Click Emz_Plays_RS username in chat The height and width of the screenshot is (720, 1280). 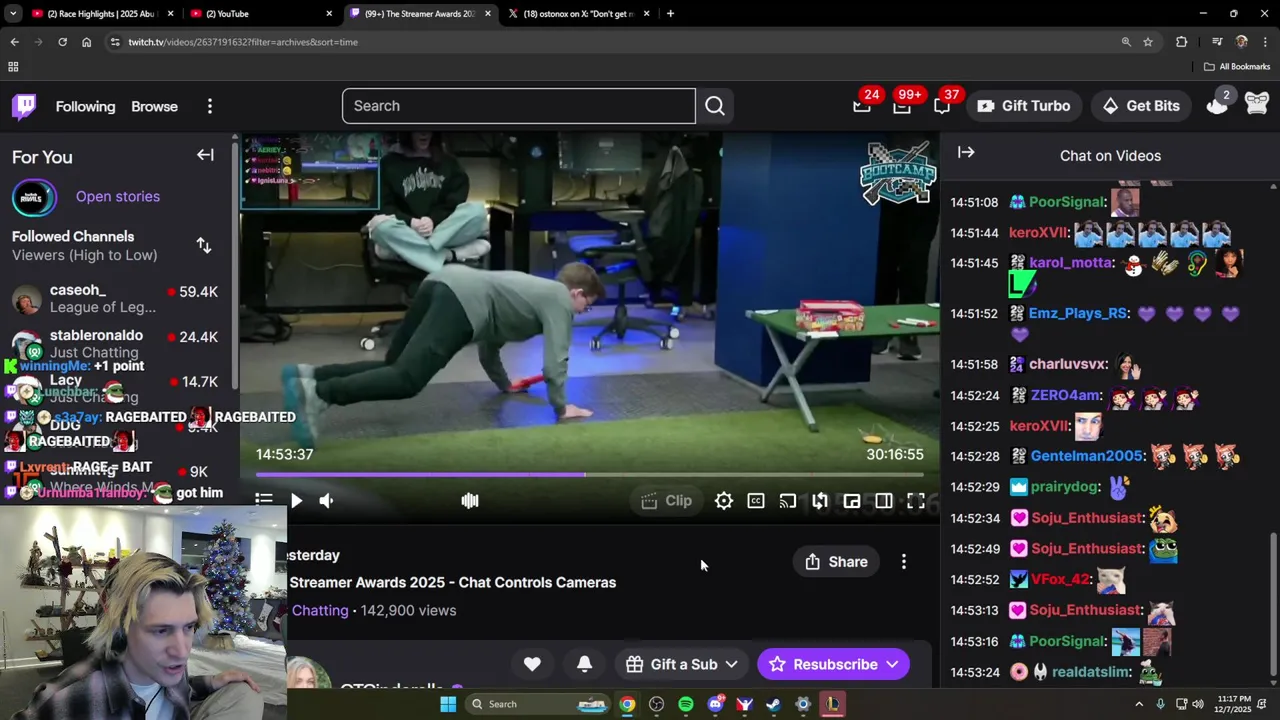tap(1078, 313)
